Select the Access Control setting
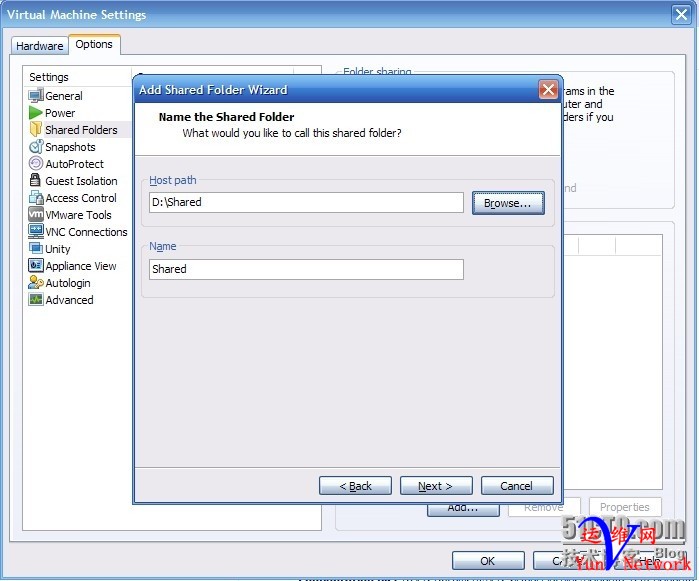The height and width of the screenshot is (581, 699). (81, 198)
